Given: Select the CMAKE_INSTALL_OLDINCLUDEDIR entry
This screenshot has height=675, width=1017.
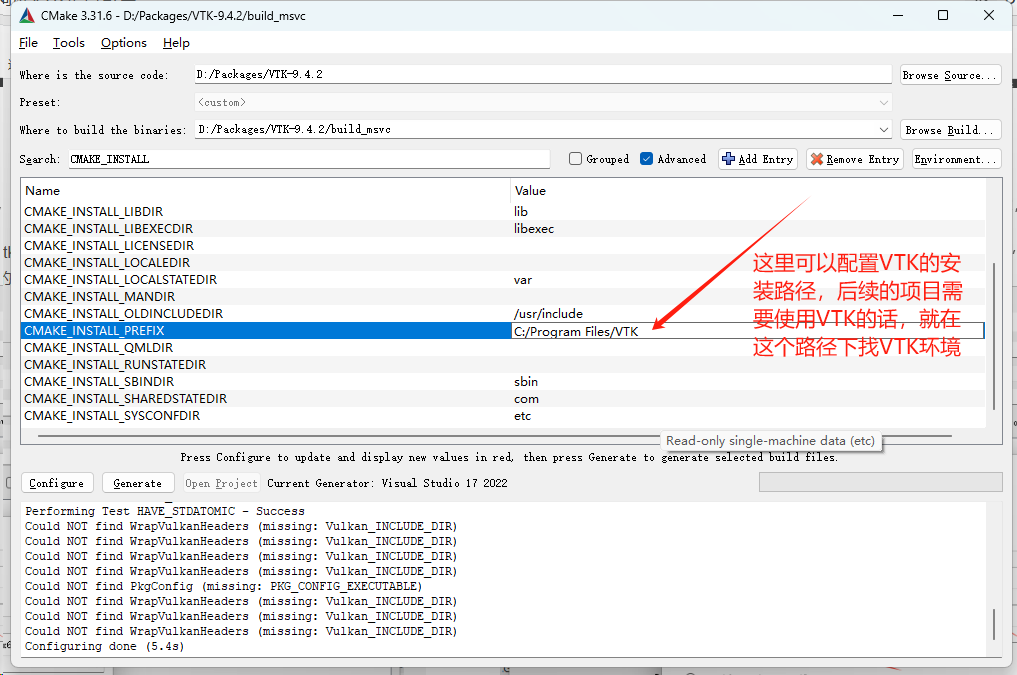Looking at the screenshot, I should [x=123, y=314].
